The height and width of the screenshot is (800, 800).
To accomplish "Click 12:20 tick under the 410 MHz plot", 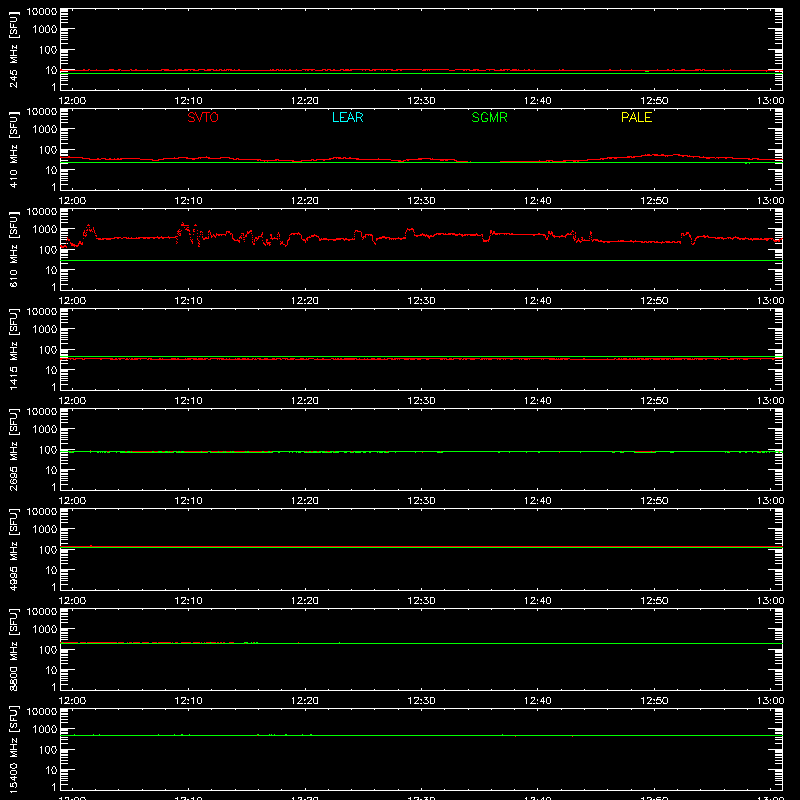I will (305, 201).
